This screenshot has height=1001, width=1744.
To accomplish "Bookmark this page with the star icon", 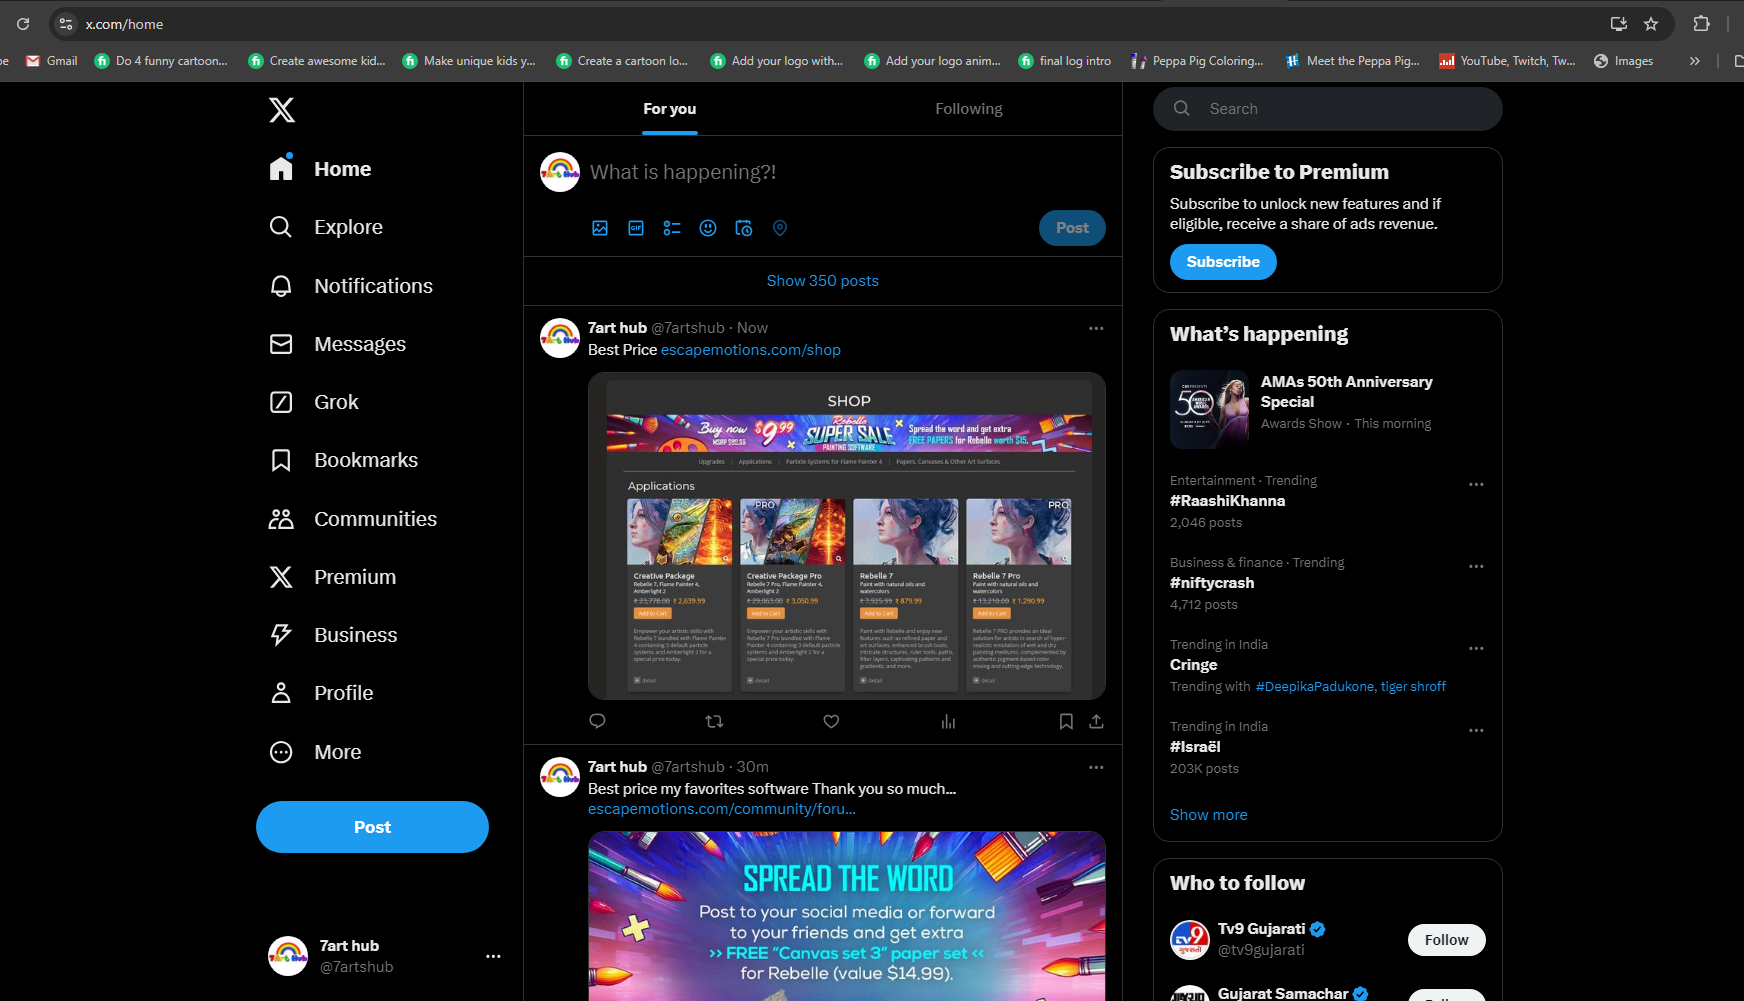I will pos(1651,24).
